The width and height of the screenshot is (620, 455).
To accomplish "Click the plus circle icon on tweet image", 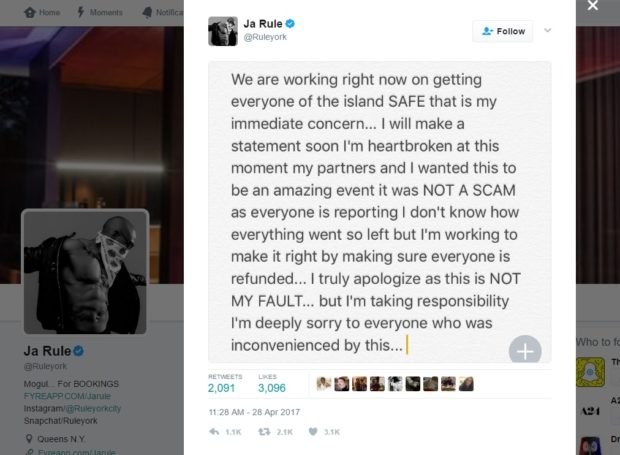I will 525,350.
